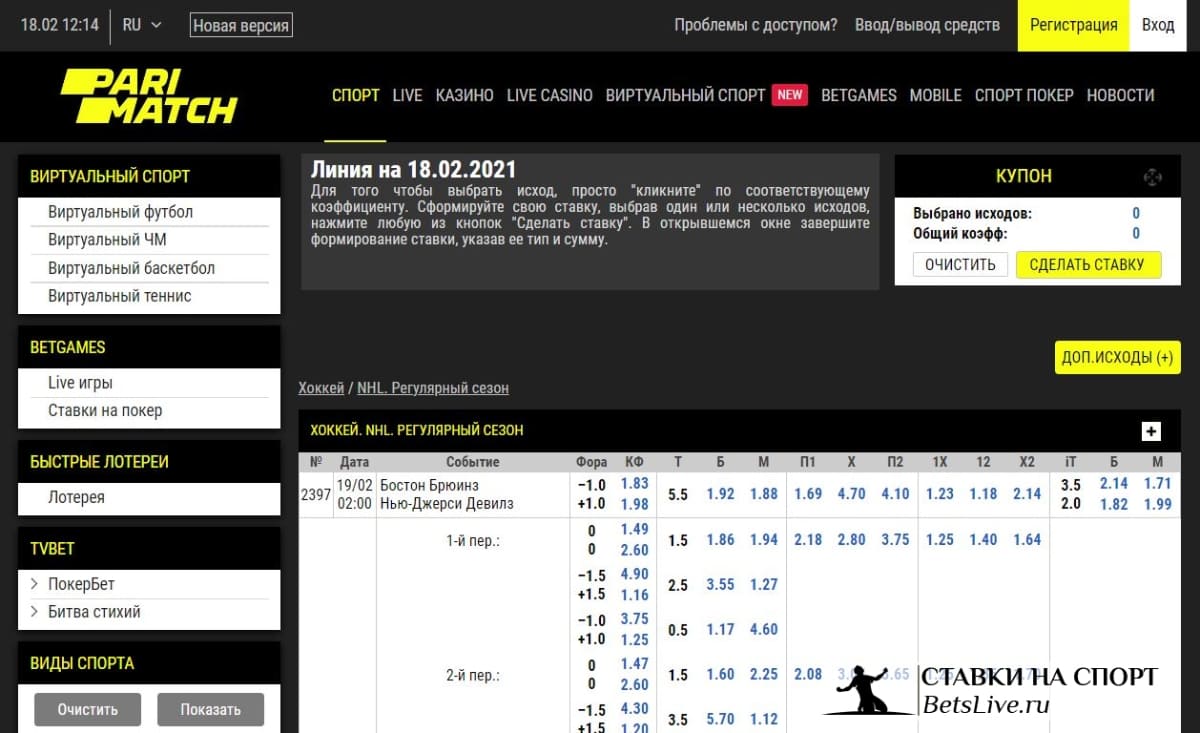Open the Проблемы с доступом? link
The image size is (1200, 733).
pyautogui.click(x=756, y=25)
